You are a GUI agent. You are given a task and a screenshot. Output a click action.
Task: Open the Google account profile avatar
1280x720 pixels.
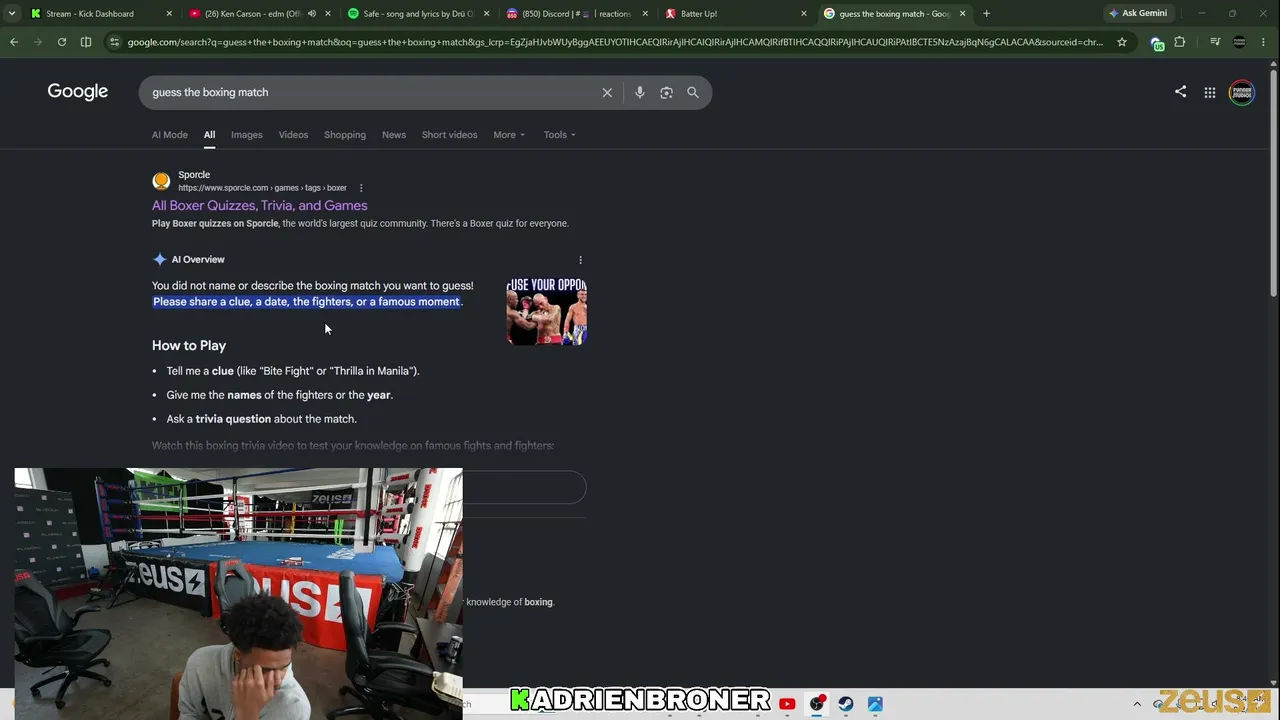(1242, 92)
